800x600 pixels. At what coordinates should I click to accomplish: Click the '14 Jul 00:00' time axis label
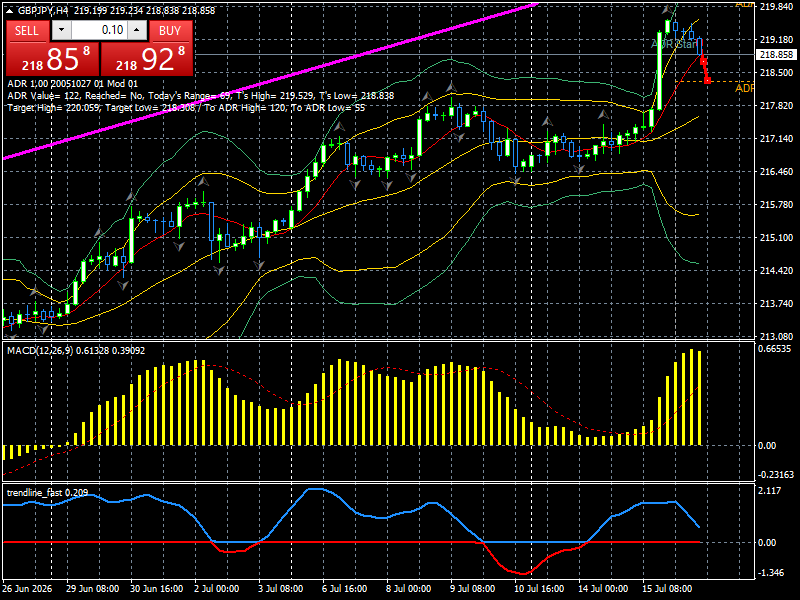coord(603,589)
